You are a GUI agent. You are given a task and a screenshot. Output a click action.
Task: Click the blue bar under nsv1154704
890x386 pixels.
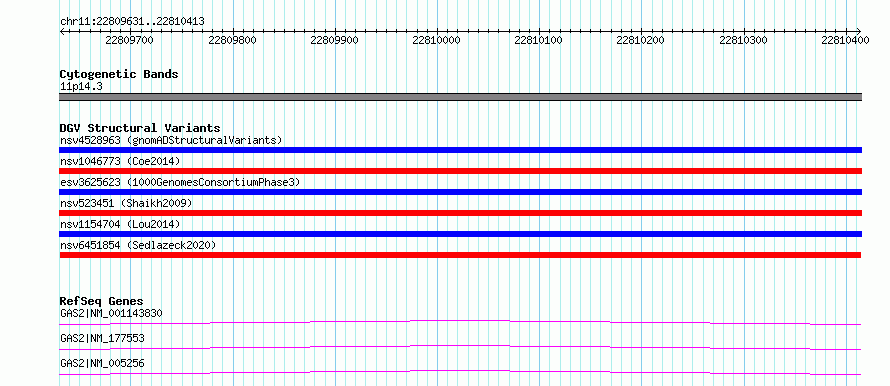pyautogui.click(x=460, y=234)
